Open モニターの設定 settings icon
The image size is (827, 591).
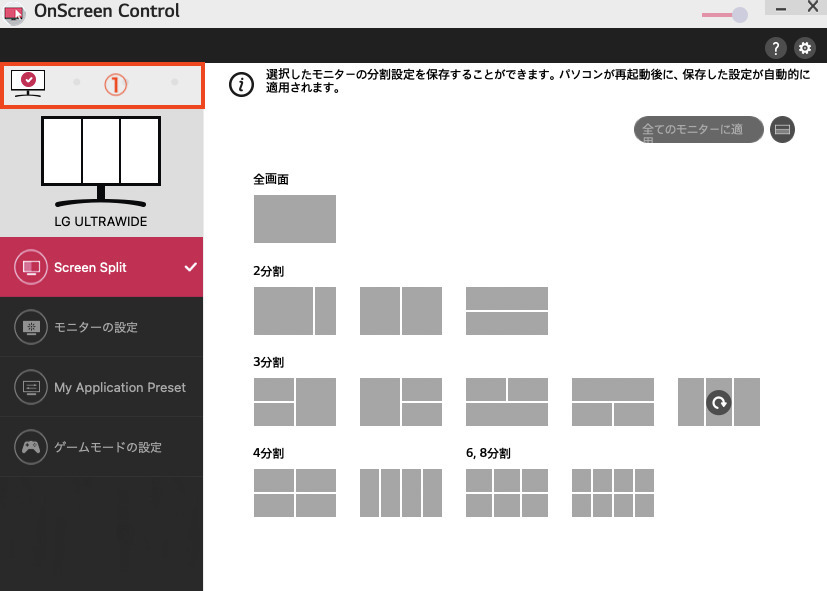point(30,327)
